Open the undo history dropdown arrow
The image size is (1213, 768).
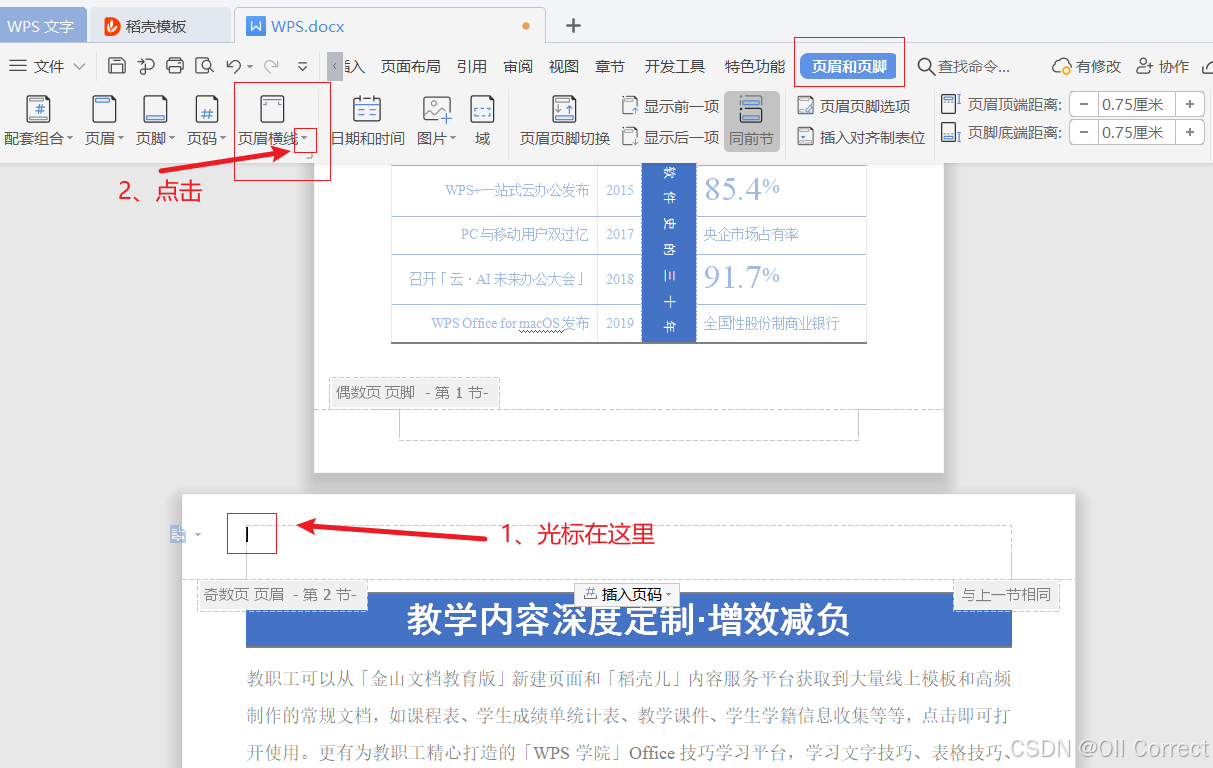(249, 67)
